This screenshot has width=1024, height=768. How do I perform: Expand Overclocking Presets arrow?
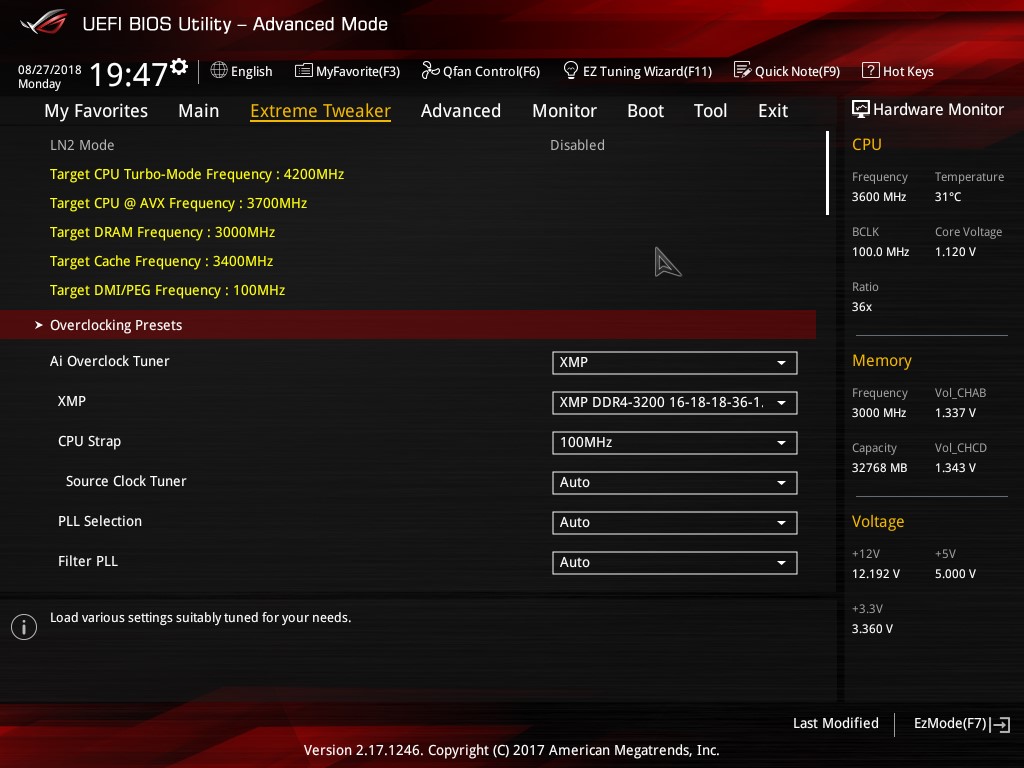pyautogui.click(x=39, y=325)
